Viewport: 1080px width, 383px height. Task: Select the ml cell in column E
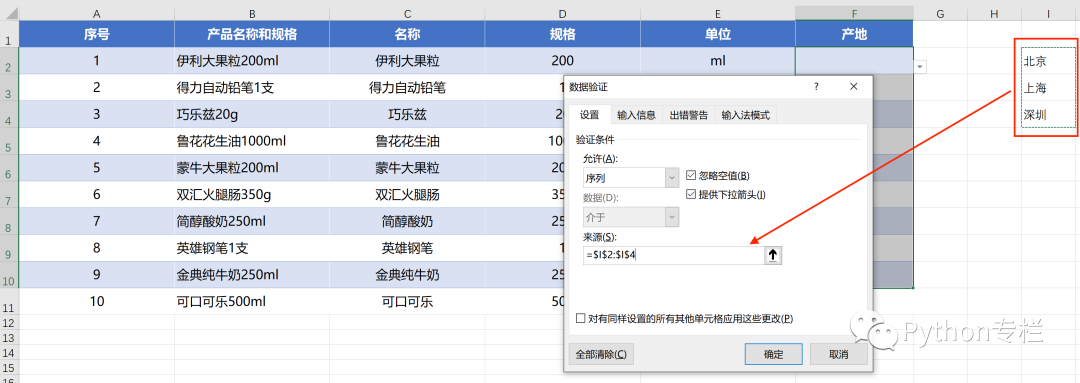(x=718, y=61)
